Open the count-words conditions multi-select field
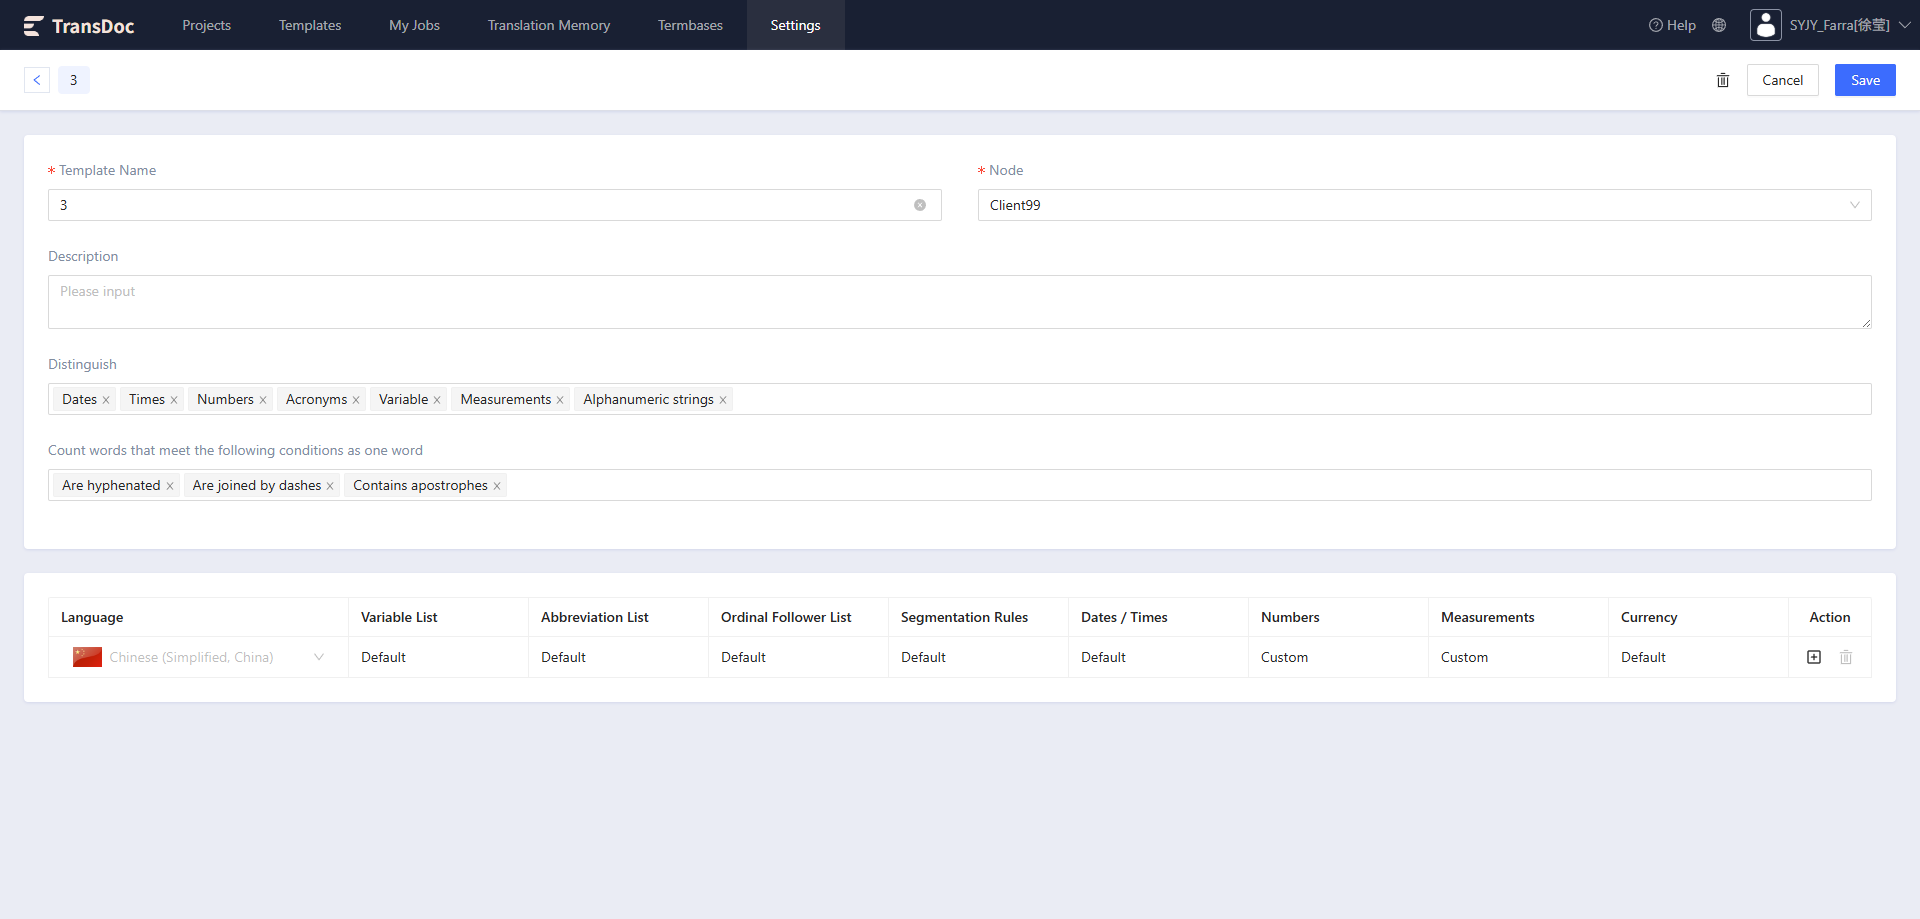The image size is (1920, 919). pos(960,485)
